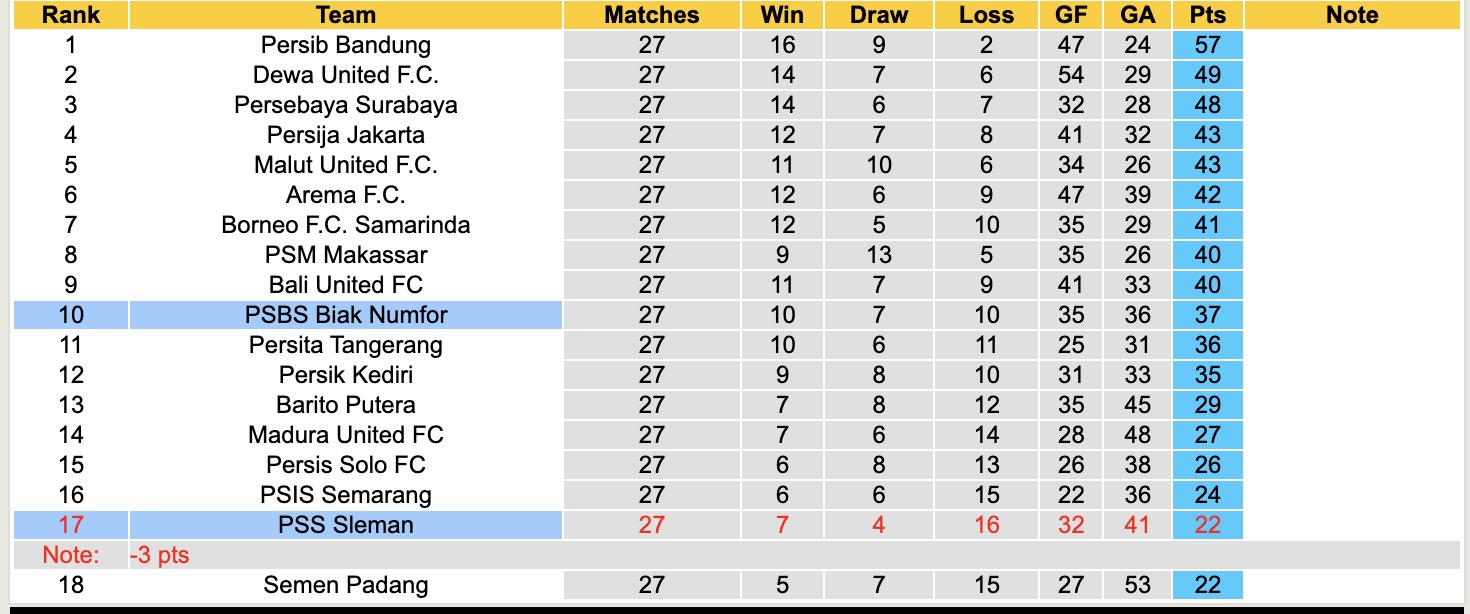
Task: Click the Draw column header
Action: [878, 15]
